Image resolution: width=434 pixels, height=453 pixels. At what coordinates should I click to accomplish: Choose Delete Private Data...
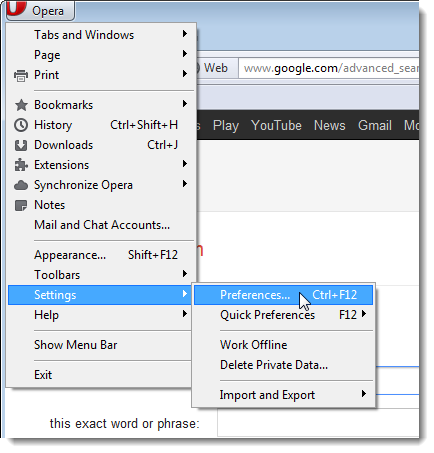(283, 365)
